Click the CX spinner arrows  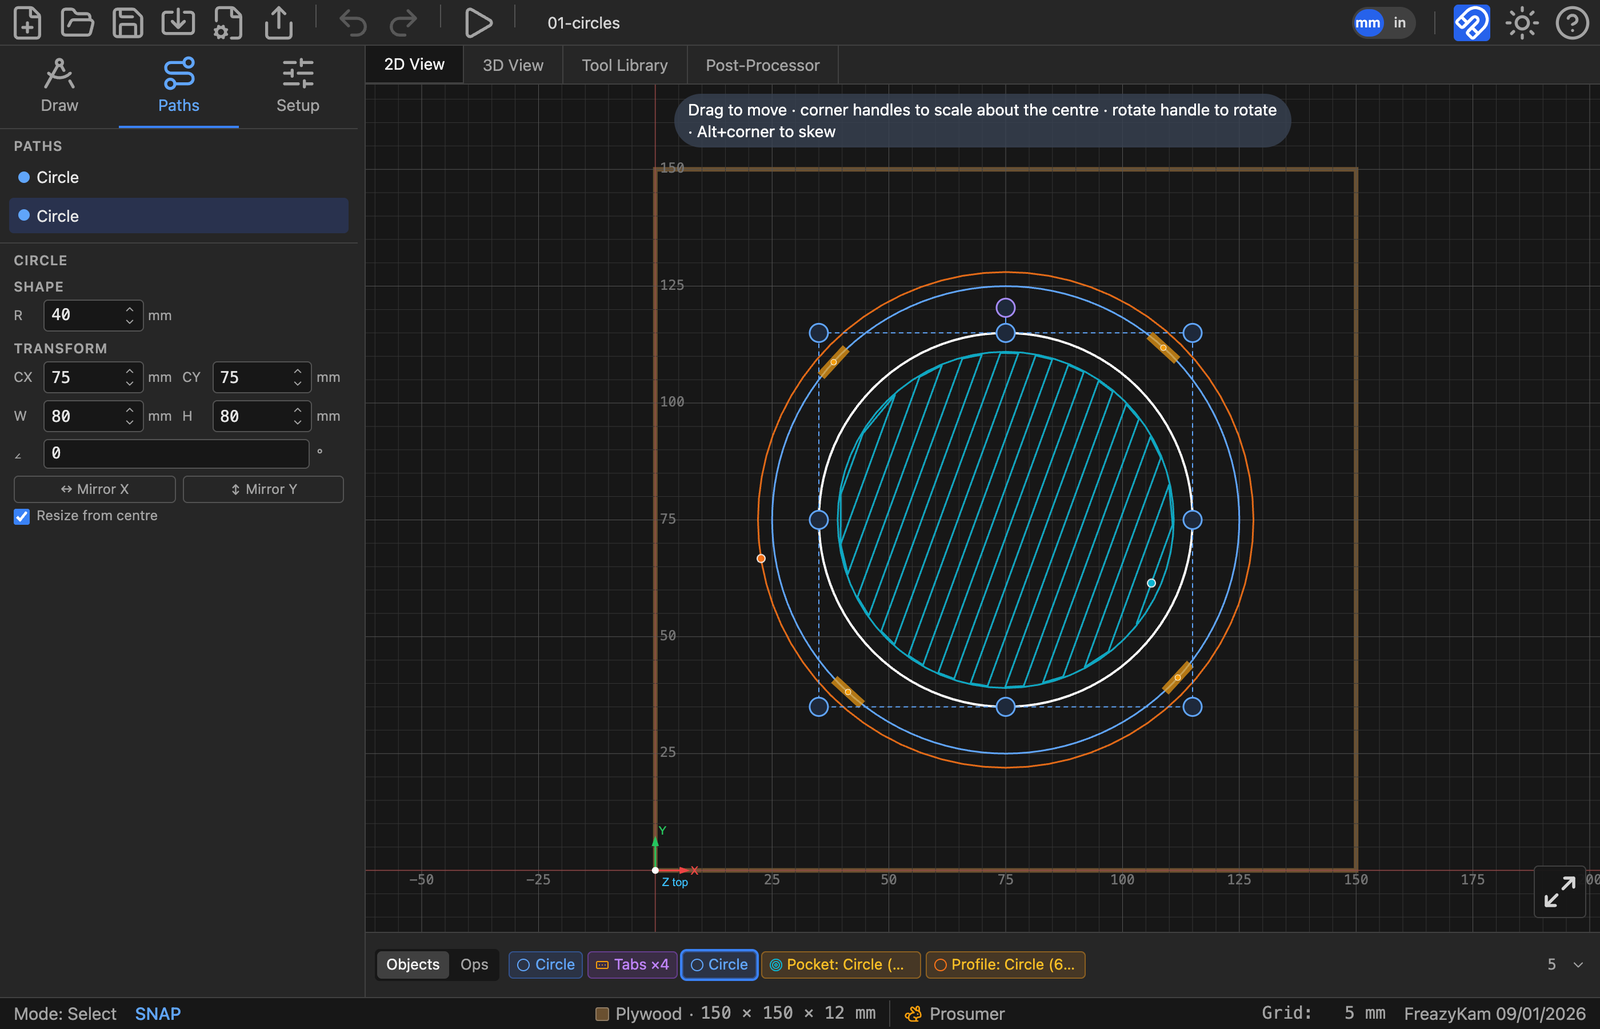tap(130, 377)
